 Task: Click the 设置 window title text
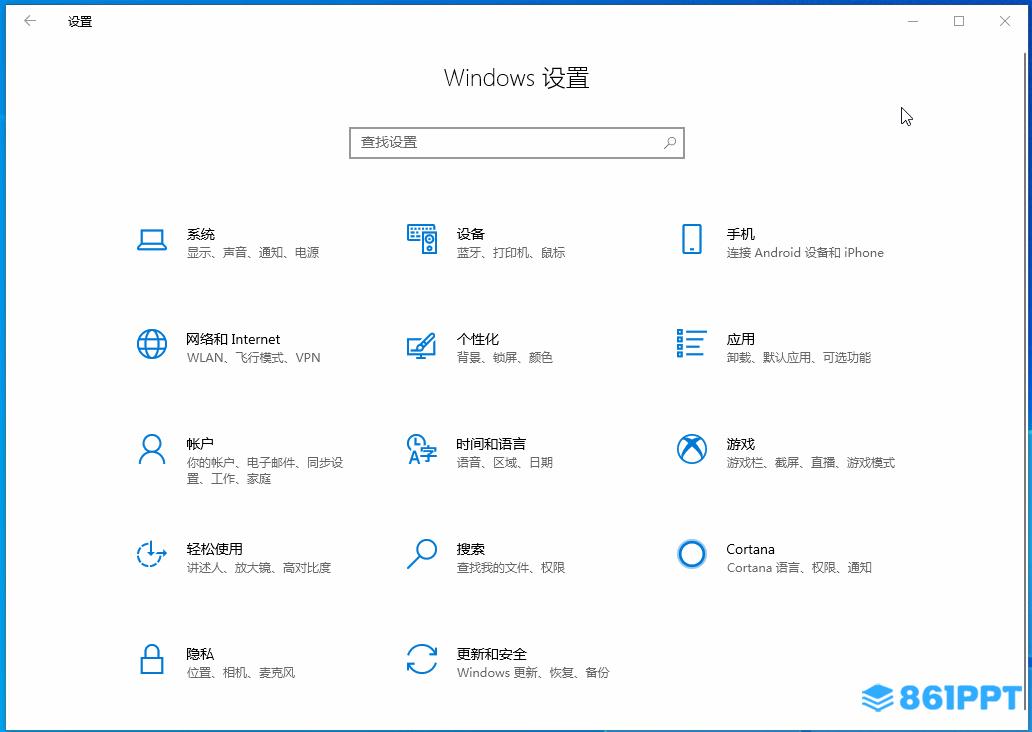pyautogui.click(x=80, y=22)
